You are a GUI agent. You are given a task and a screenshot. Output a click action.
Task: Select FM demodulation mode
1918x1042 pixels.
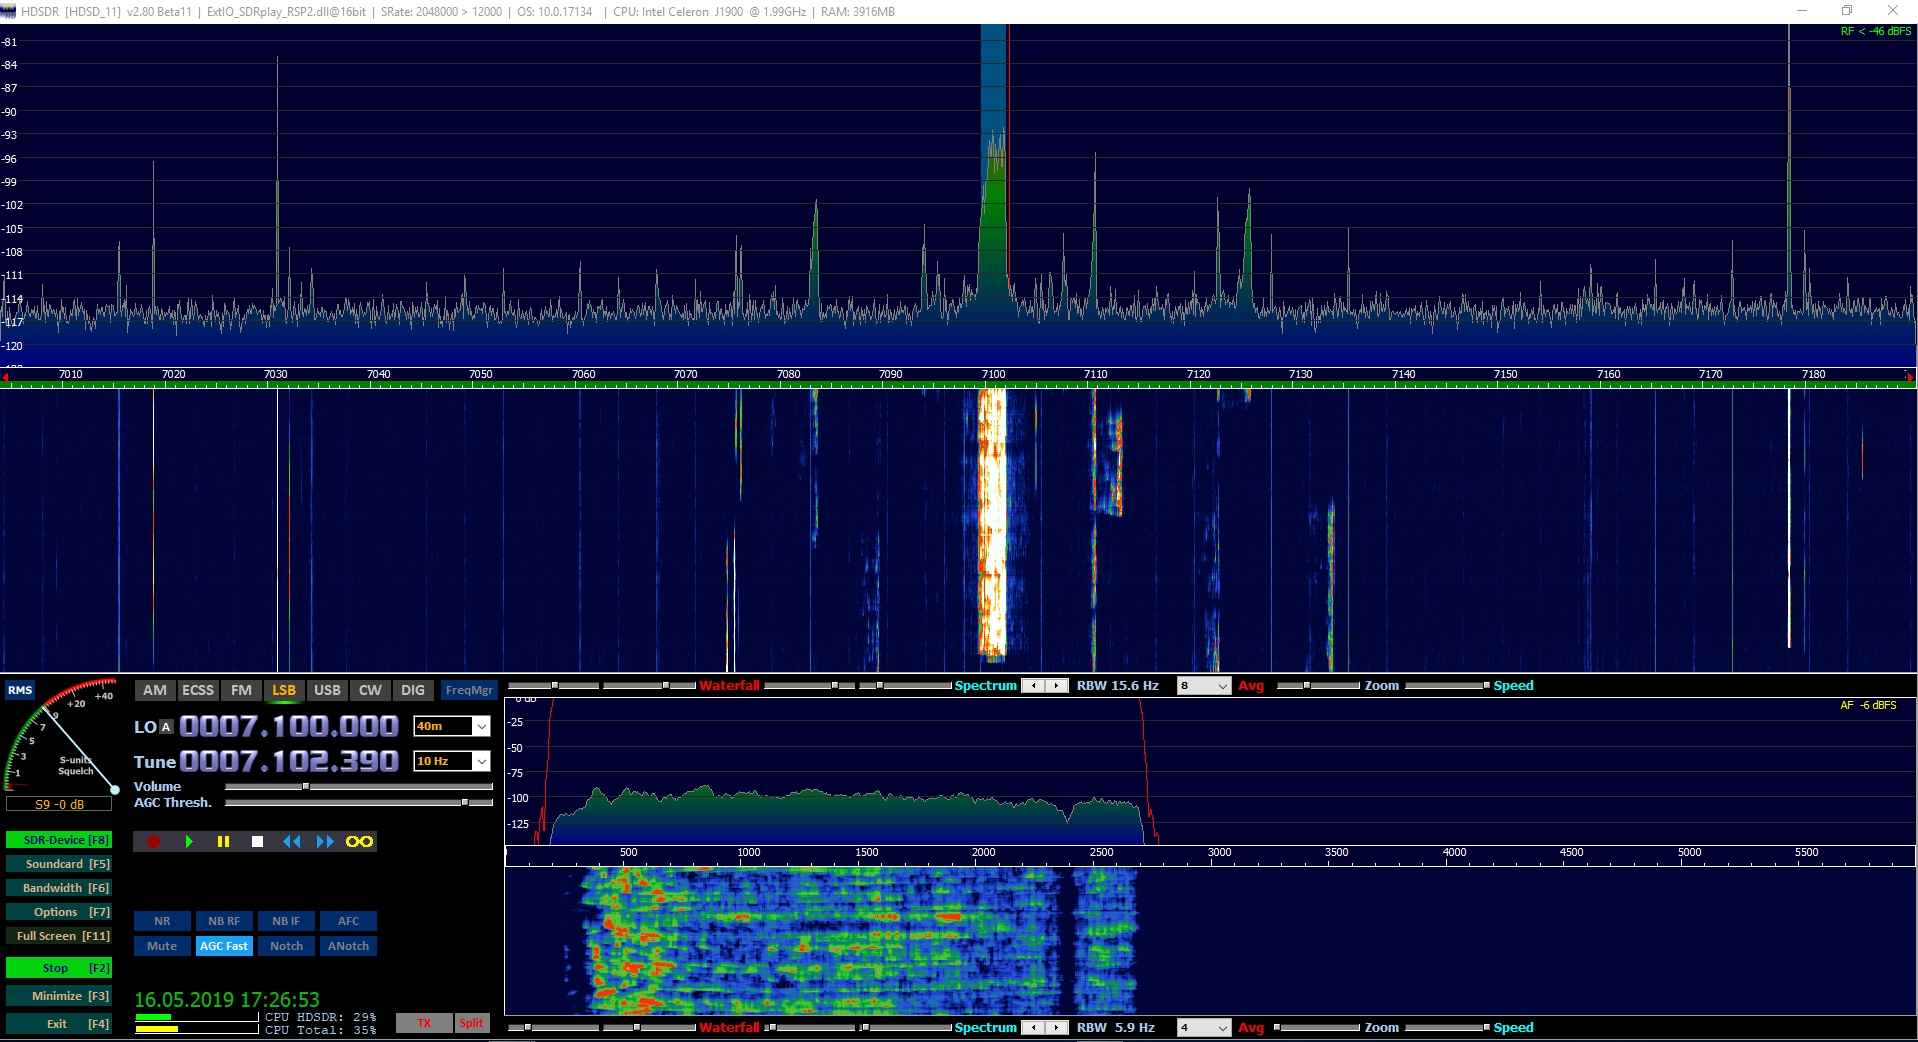241,690
